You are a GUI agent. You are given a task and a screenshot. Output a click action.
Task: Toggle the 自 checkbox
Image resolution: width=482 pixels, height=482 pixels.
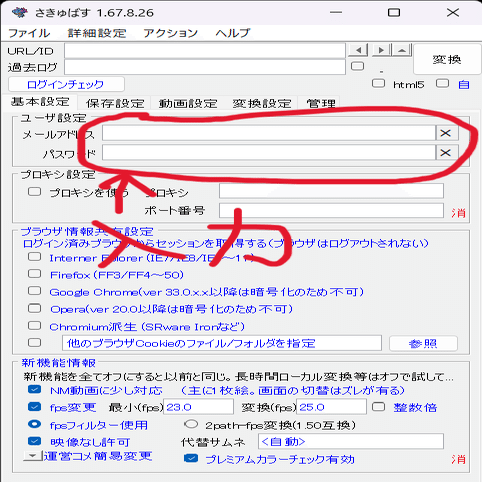pos(442,83)
